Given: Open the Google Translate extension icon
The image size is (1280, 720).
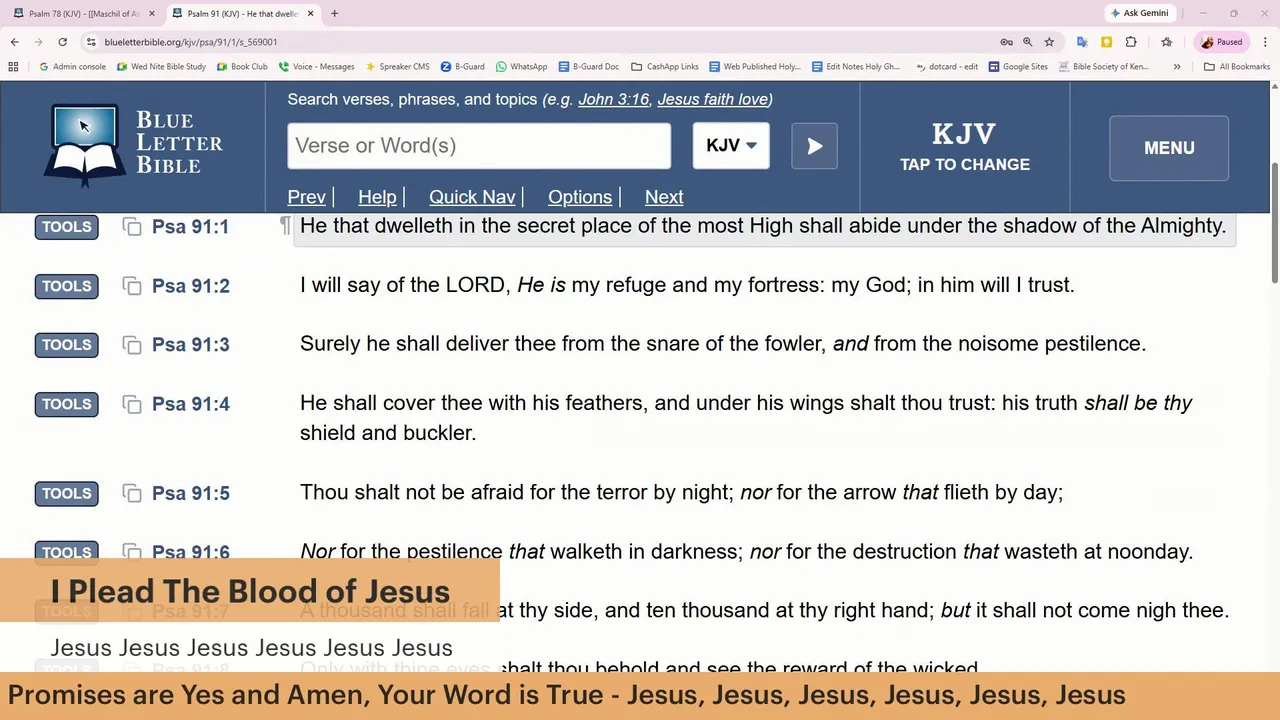Looking at the screenshot, I should pos(1082,42).
